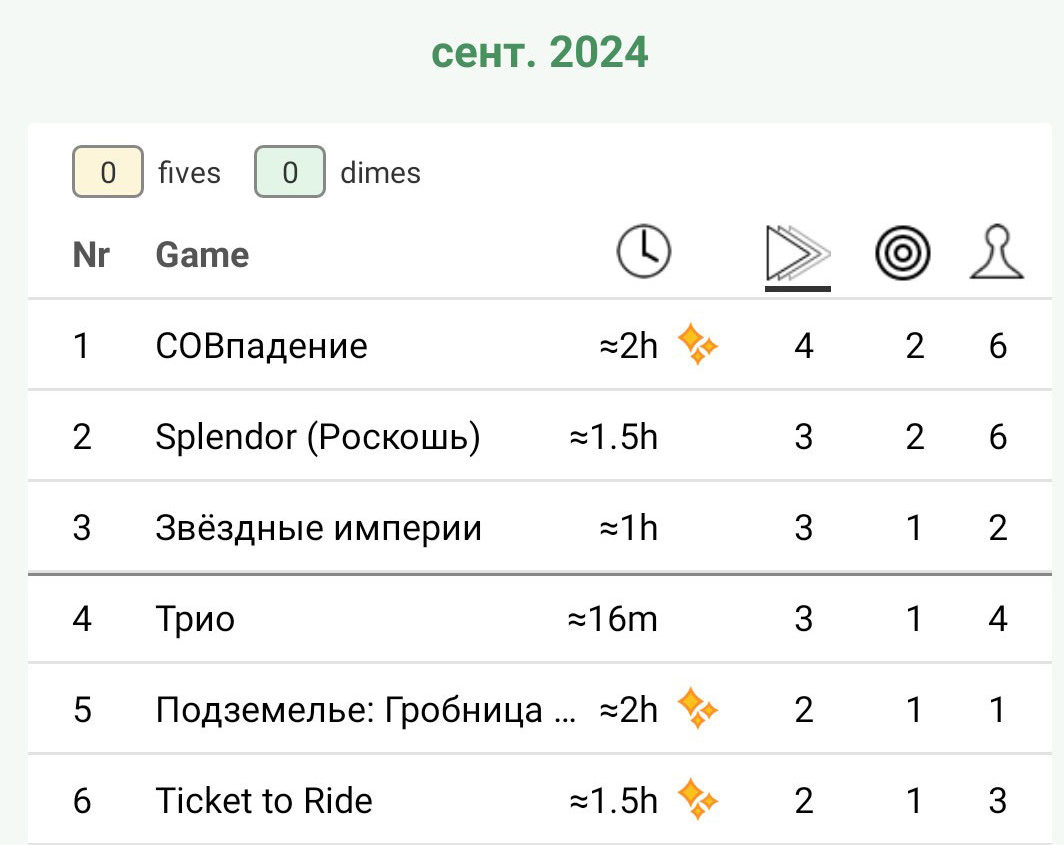The height and width of the screenshot is (845, 1064).
Task: Select the Ticket to Ride row
Action: click(x=264, y=800)
